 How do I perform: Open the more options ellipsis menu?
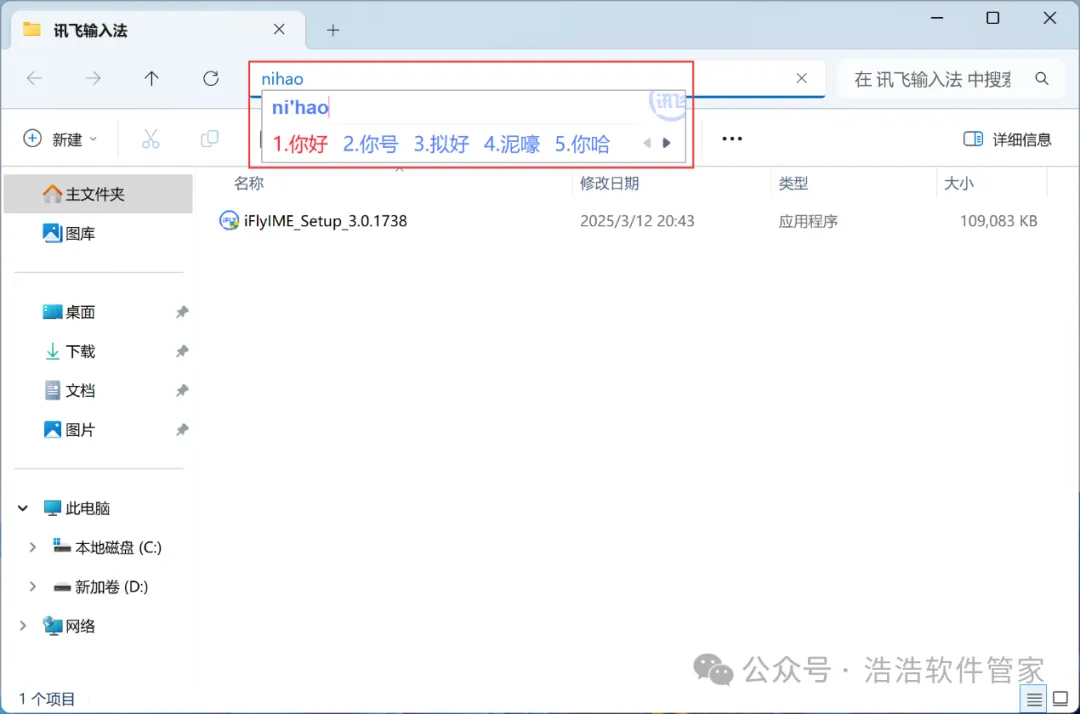[731, 139]
